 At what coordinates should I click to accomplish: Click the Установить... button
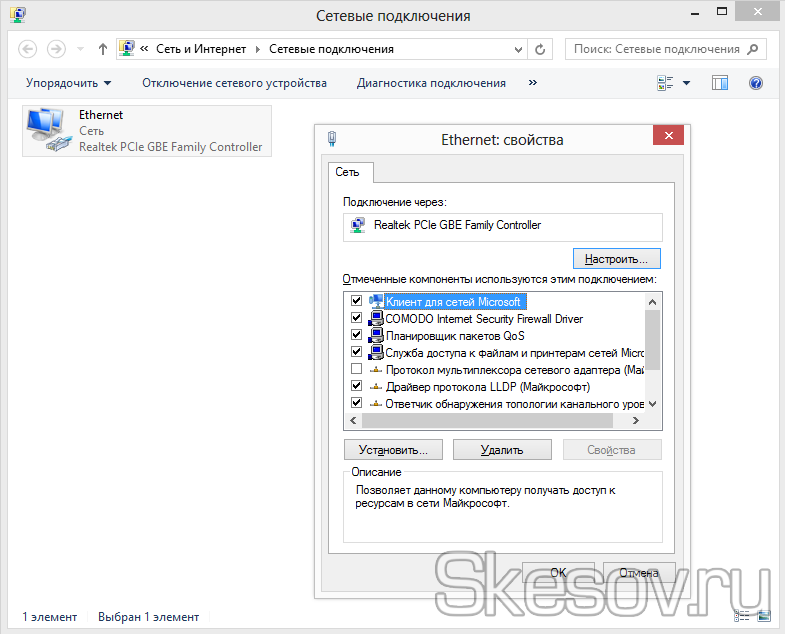coord(394,450)
